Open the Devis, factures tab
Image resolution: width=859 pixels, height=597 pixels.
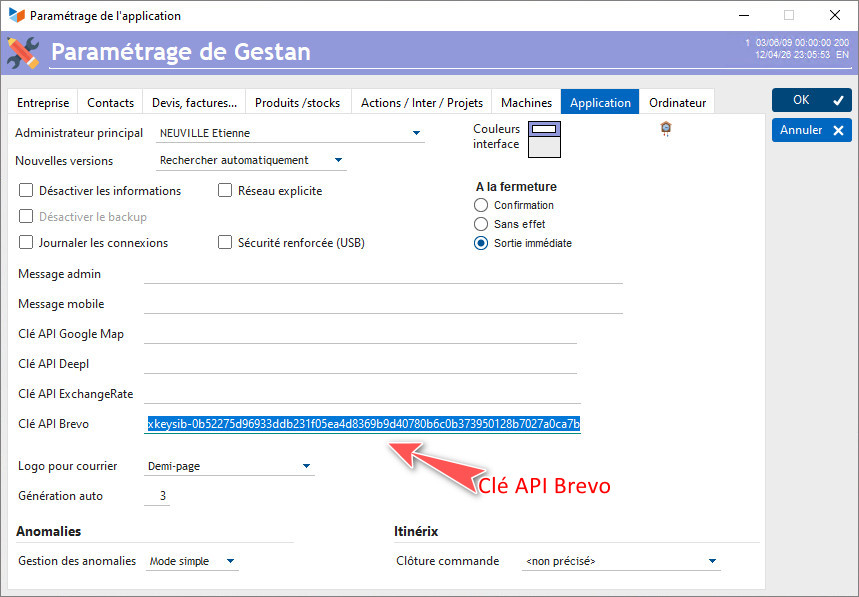click(x=194, y=103)
